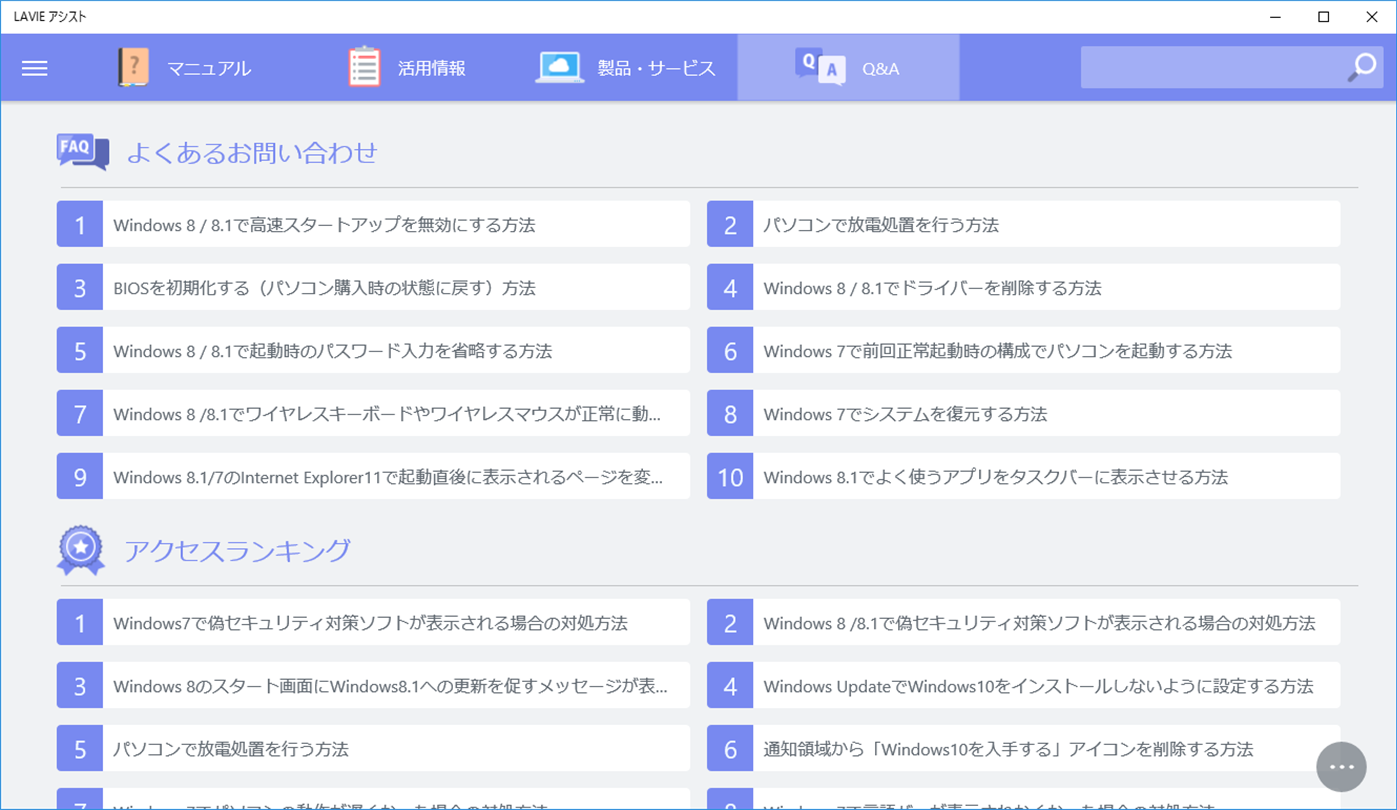Click the manual book icon
The height and width of the screenshot is (810, 1397).
[132, 67]
